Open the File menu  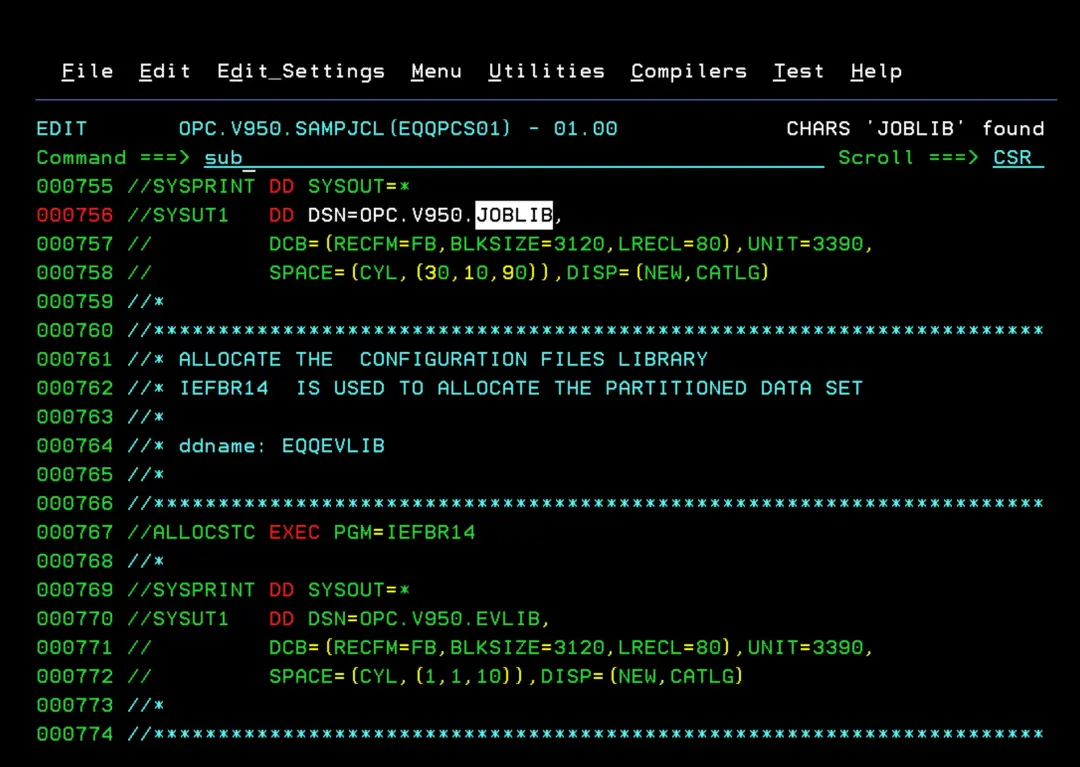click(87, 72)
